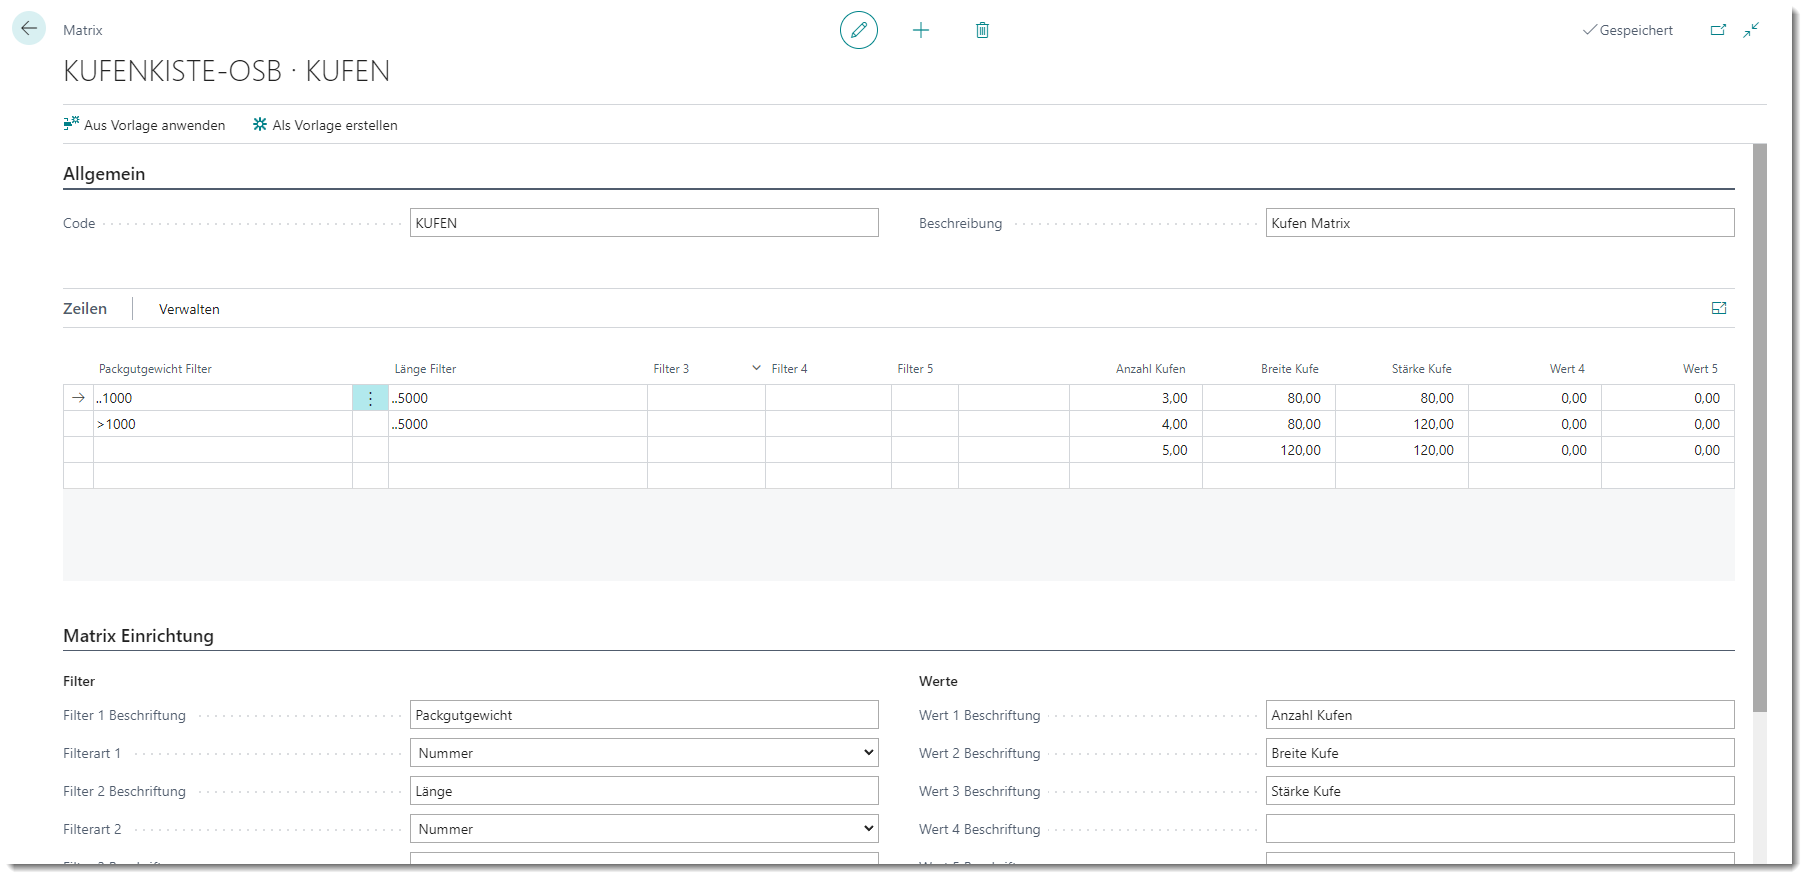
Task: Open the Filterart 1 dropdown
Action: pyautogui.click(x=644, y=752)
